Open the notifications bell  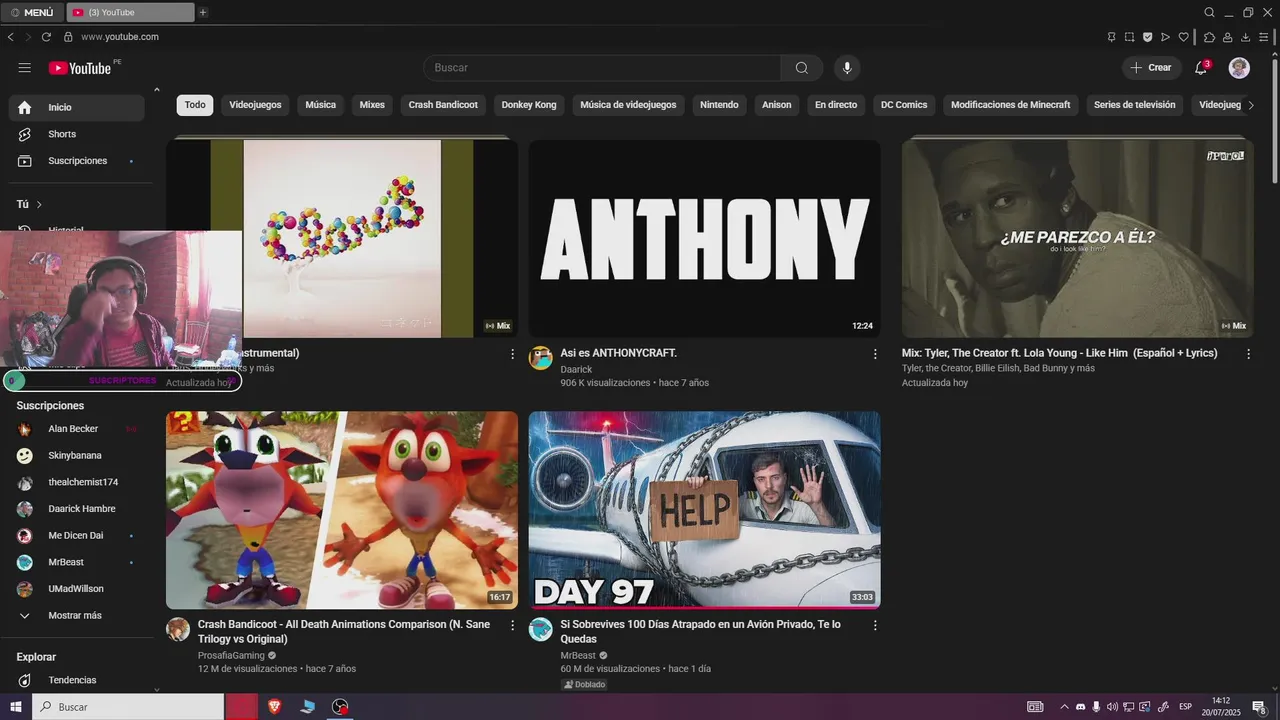coord(1201,68)
